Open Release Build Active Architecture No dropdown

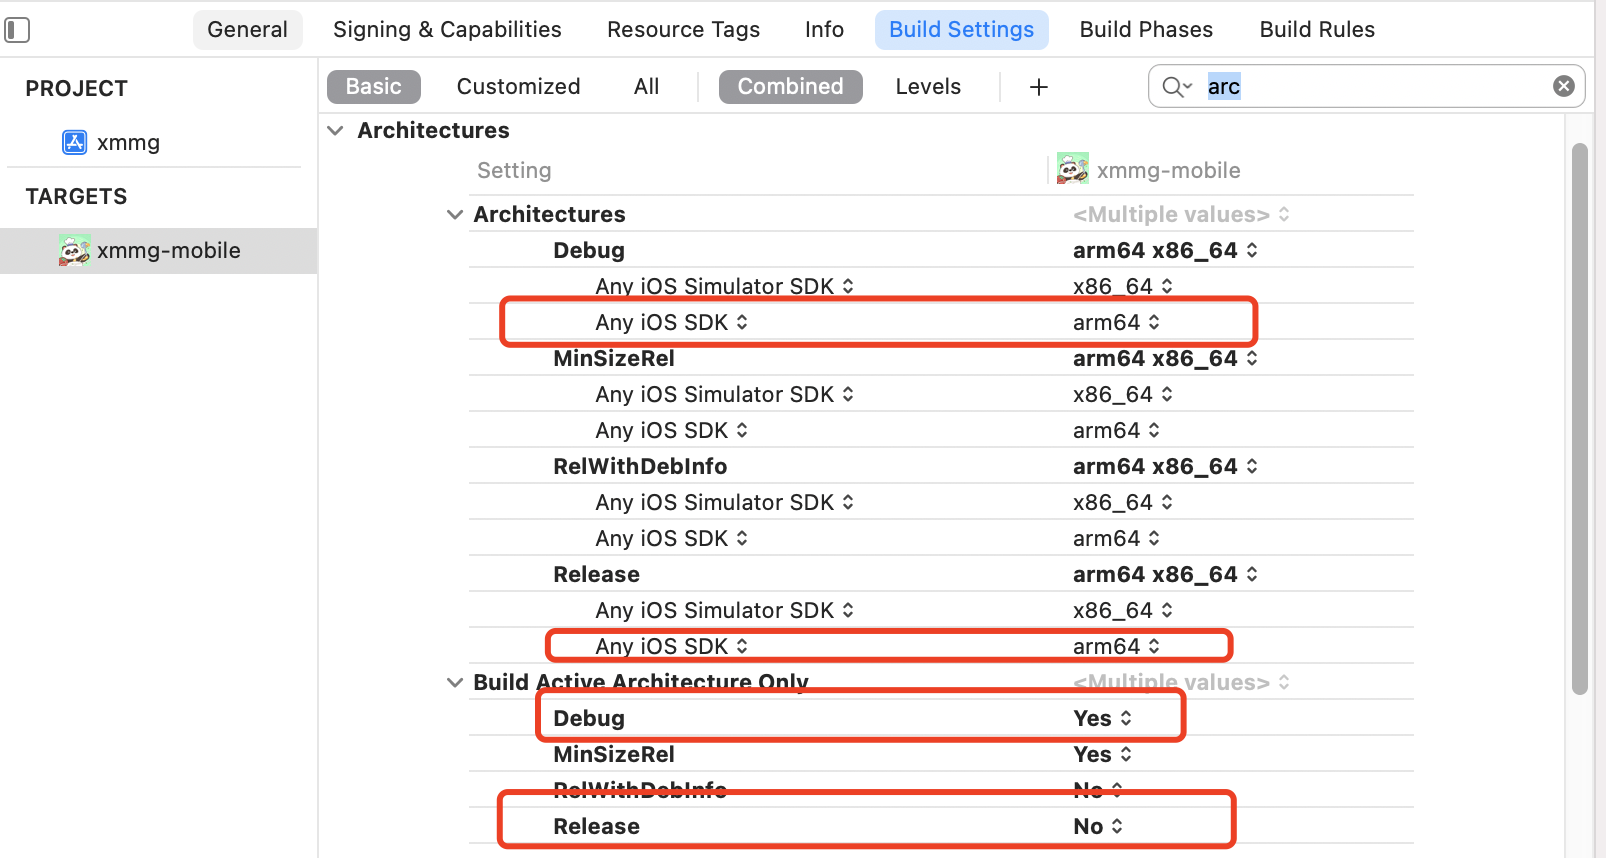tap(1098, 826)
